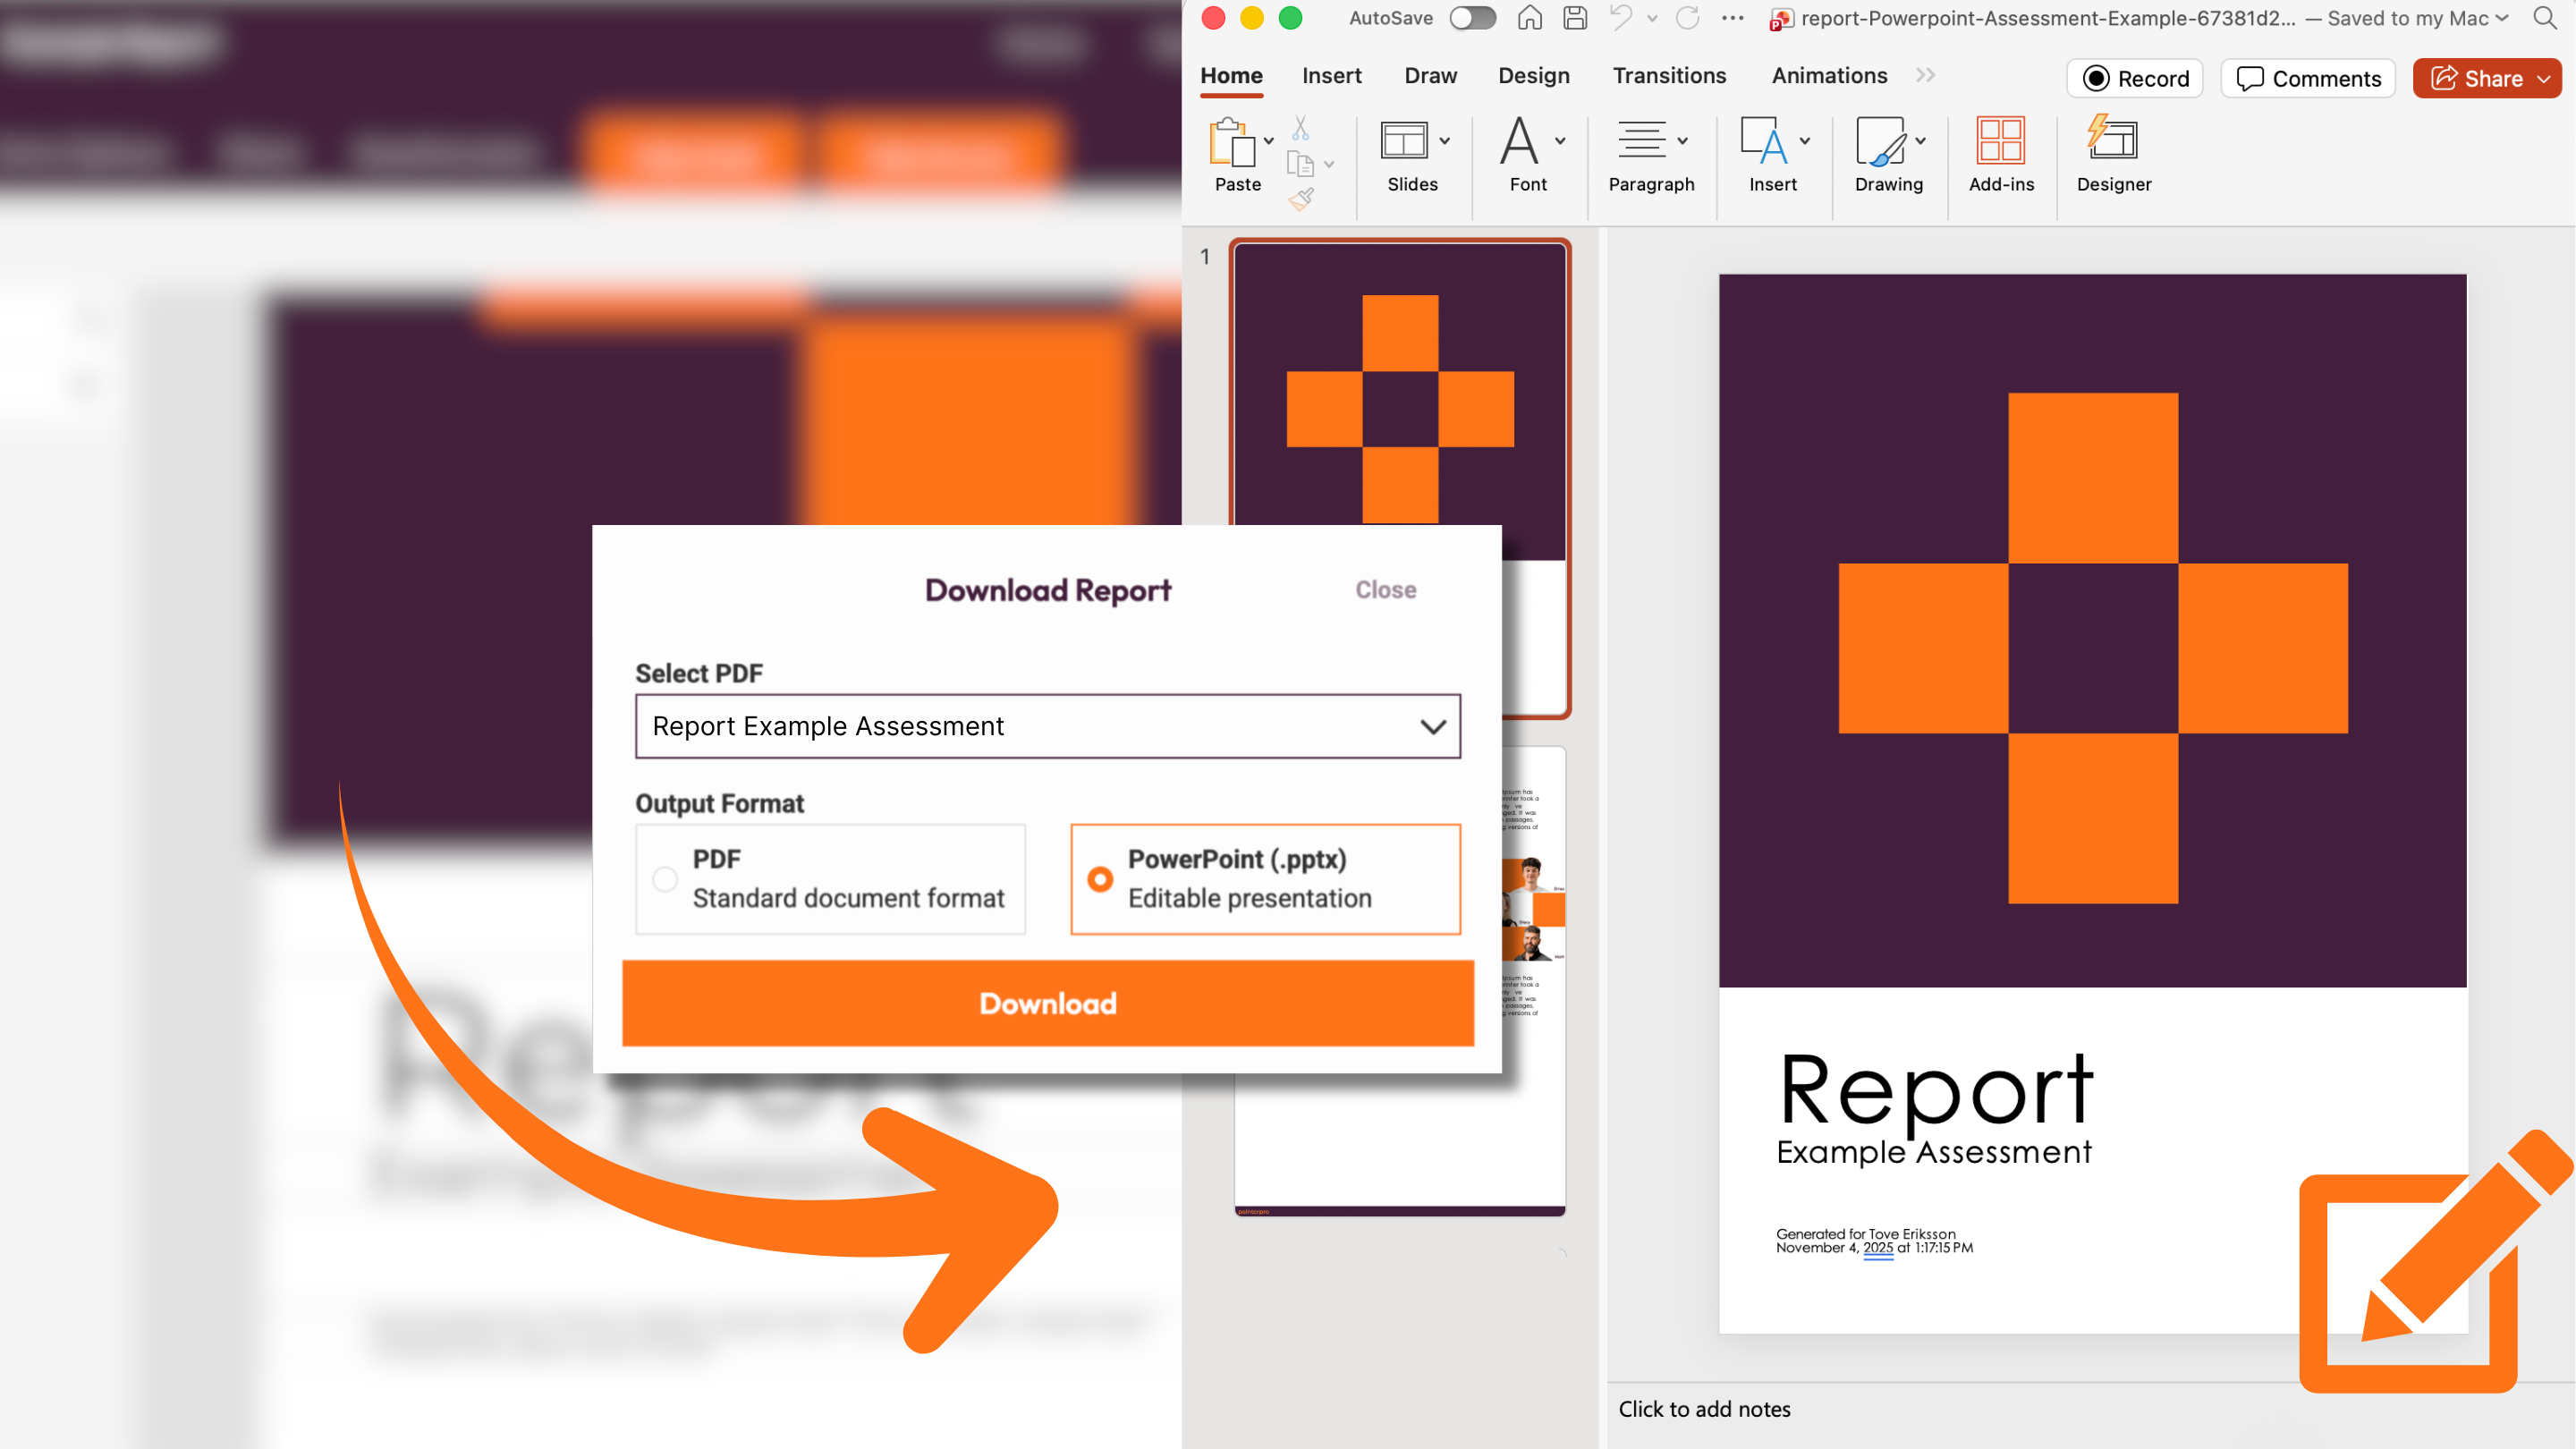The width and height of the screenshot is (2576, 1449).
Task: Click the Format Painter brush icon
Action: coord(1300,199)
